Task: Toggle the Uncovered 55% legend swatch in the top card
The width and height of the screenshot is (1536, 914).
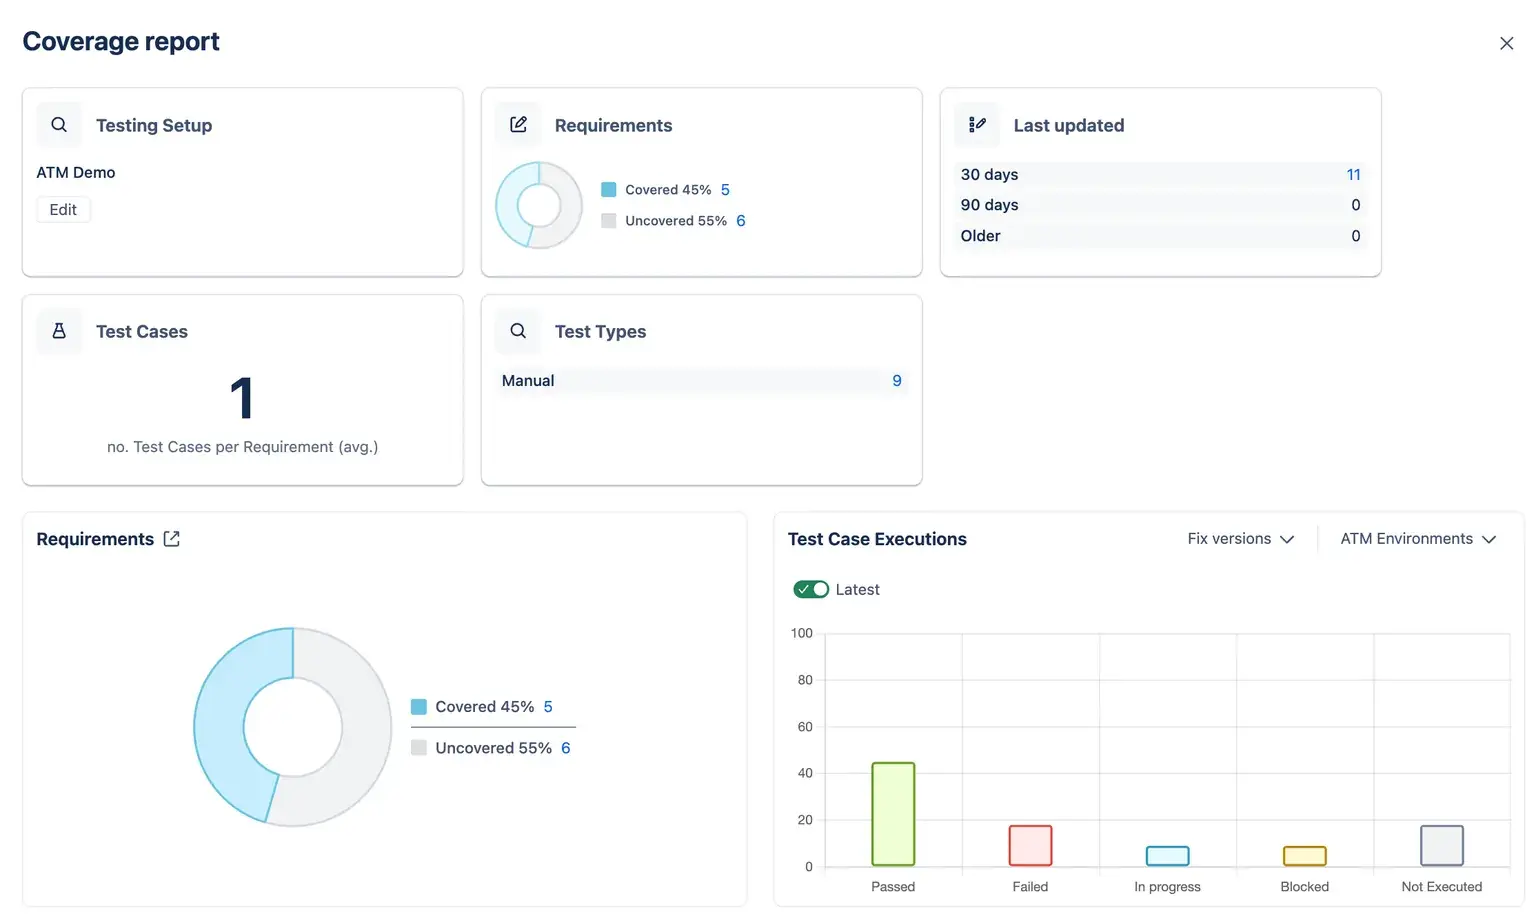Action: 609,221
